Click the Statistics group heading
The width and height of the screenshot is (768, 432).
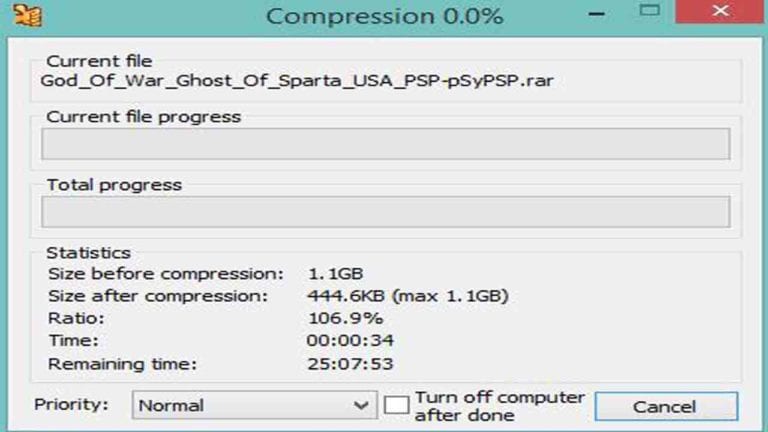[x=89, y=253]
